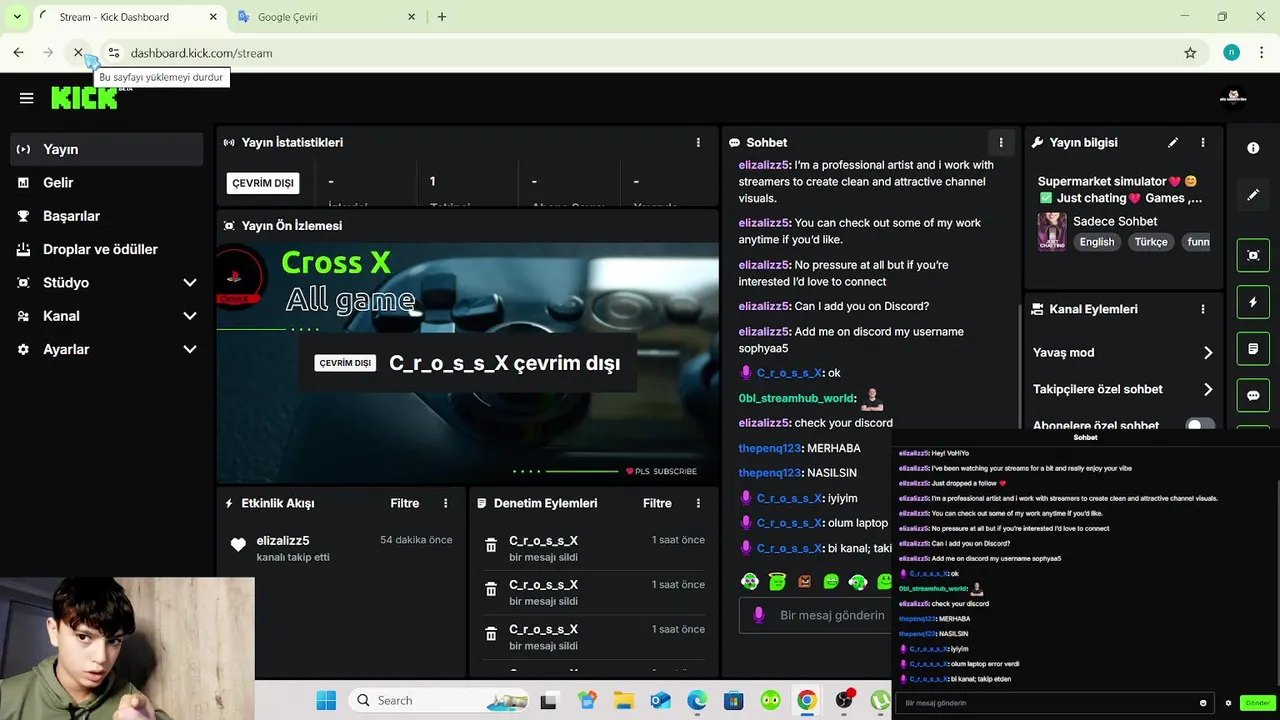Open Sohbet panel three-dot menu
1280x720 pixels.
coord(1001,143)
